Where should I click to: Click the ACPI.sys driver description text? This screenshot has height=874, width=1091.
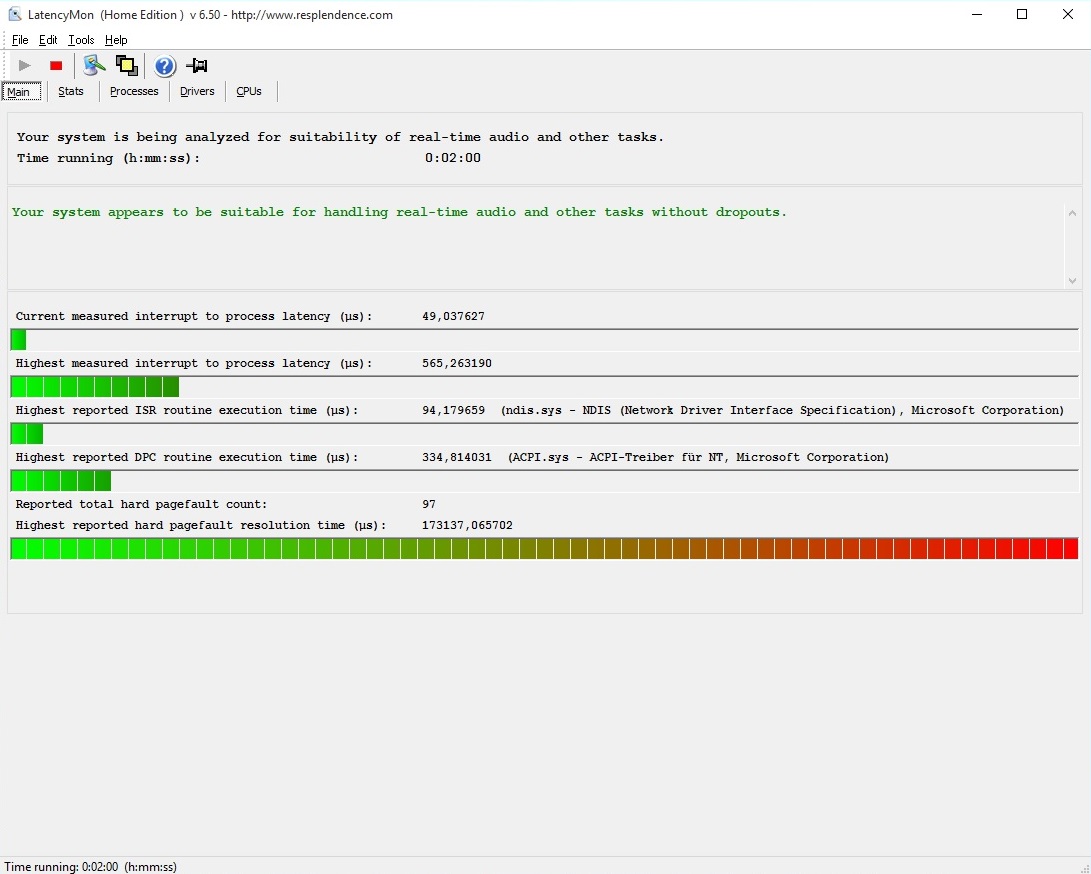(698, 457)
